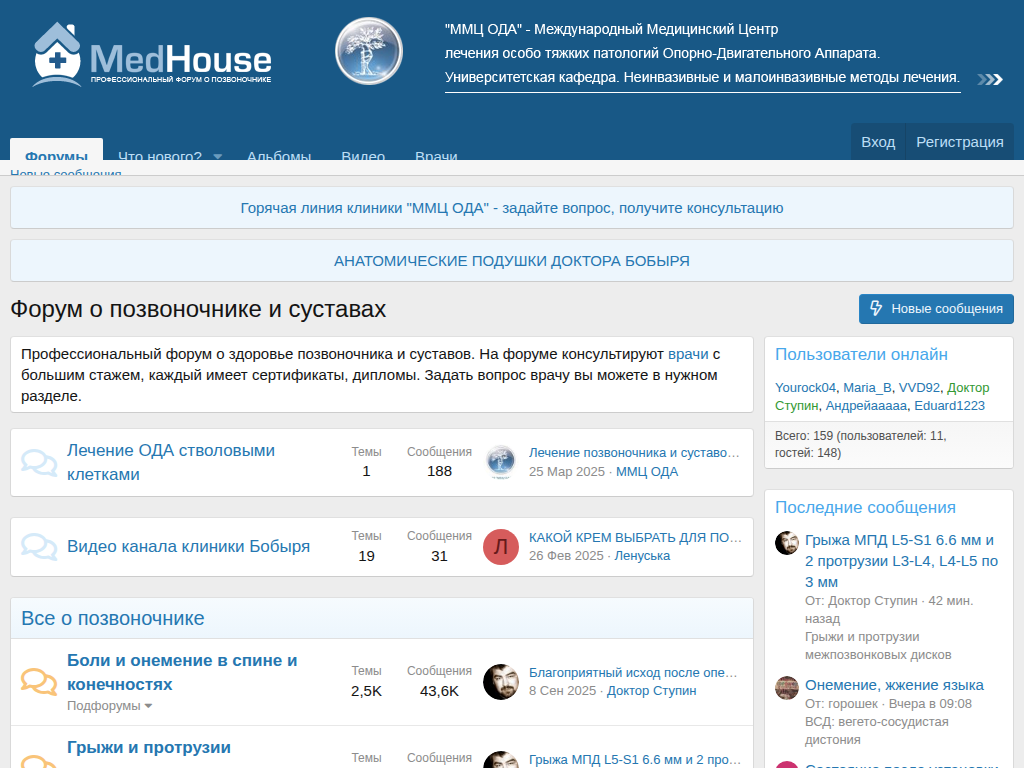The image size is (1024, 768).
Task: Open the Регистрация link
Action: 959,142
